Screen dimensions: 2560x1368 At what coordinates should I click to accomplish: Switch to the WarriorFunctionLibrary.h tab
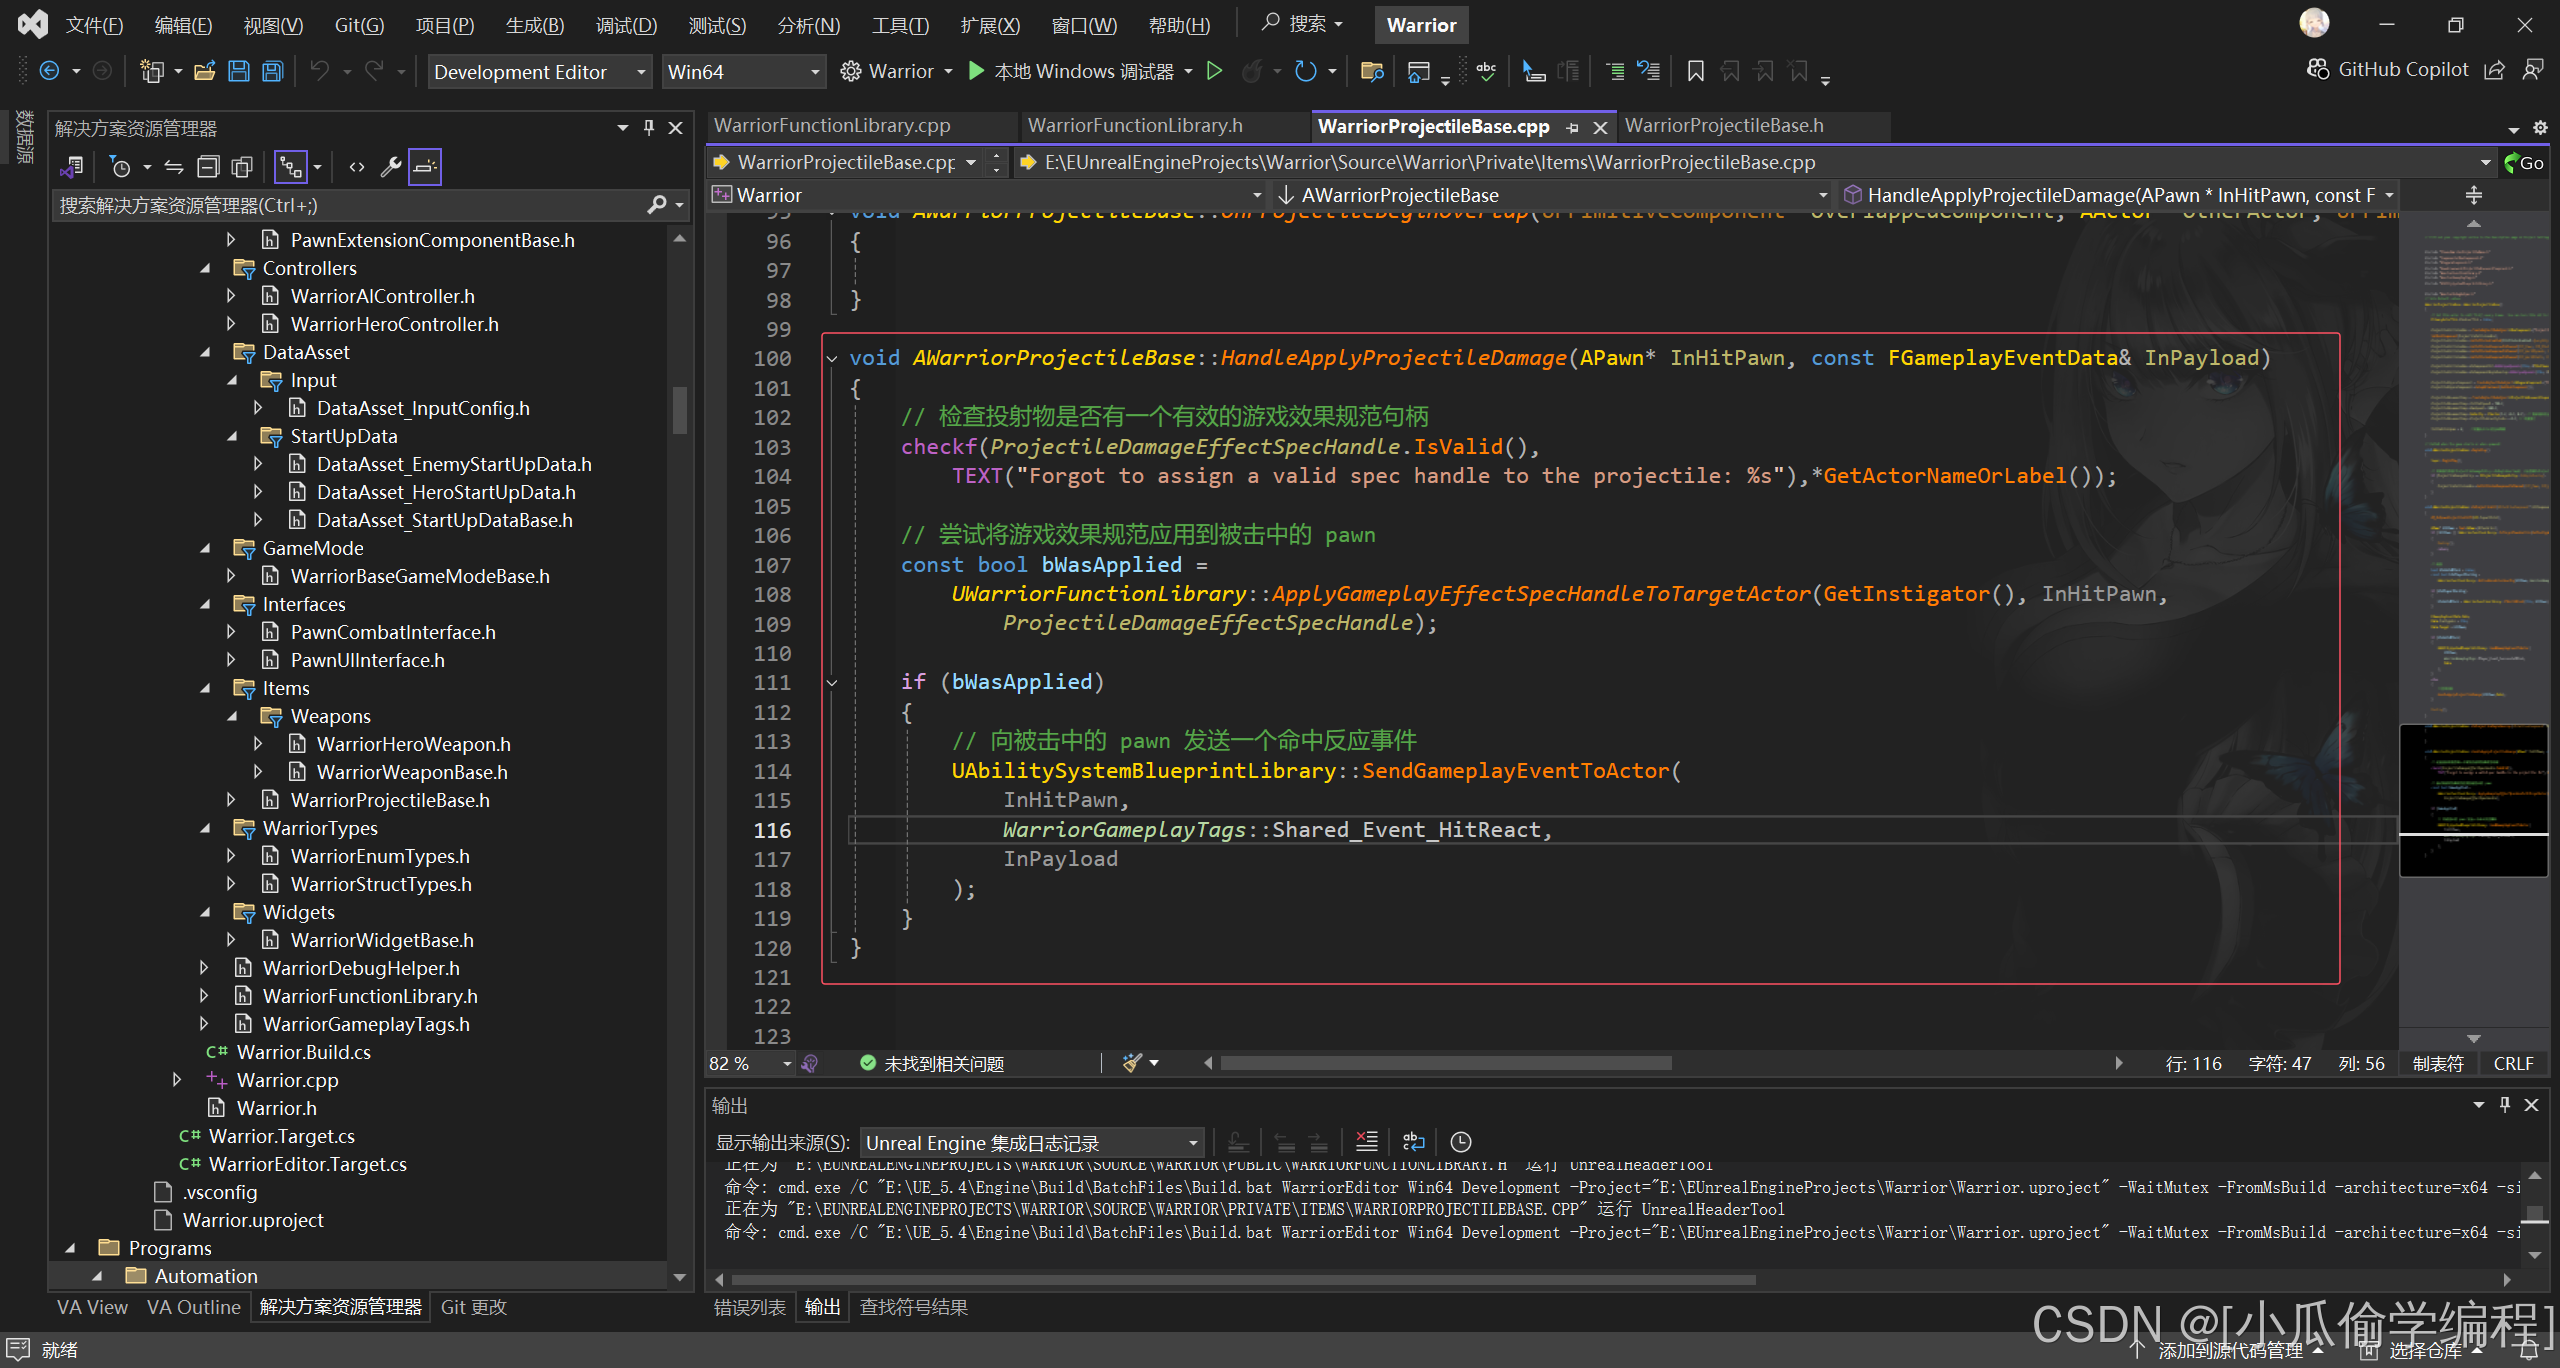pos(1135,126)
